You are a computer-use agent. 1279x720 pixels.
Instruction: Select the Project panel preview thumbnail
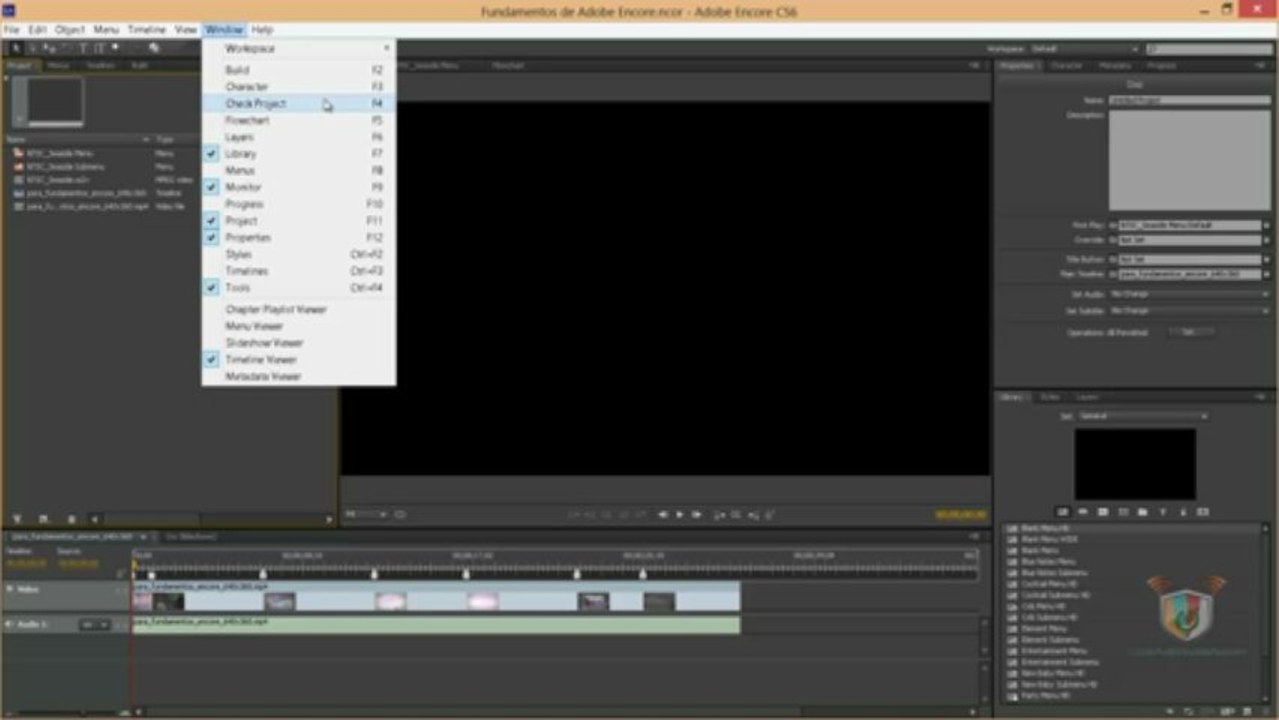click(55, 102)
